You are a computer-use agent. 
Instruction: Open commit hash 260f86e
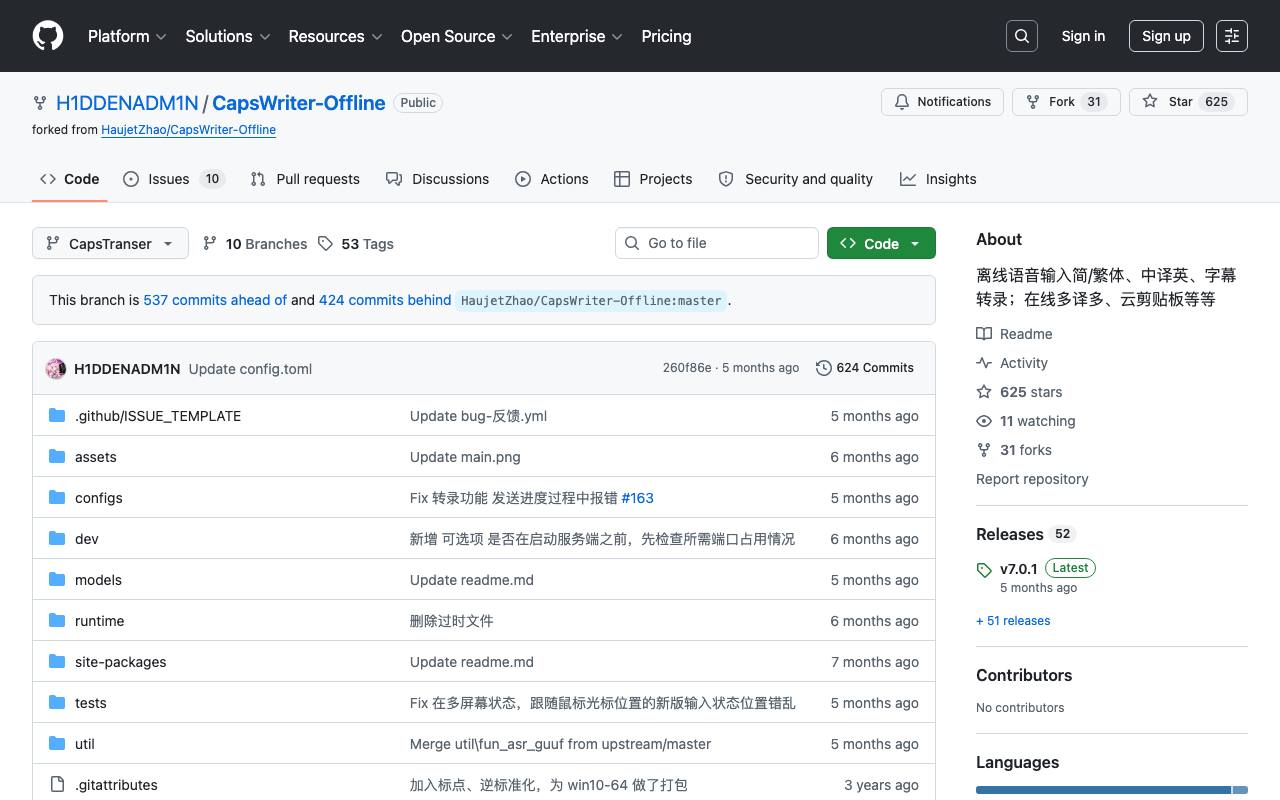pyautogui.click(x=687, y=368)
